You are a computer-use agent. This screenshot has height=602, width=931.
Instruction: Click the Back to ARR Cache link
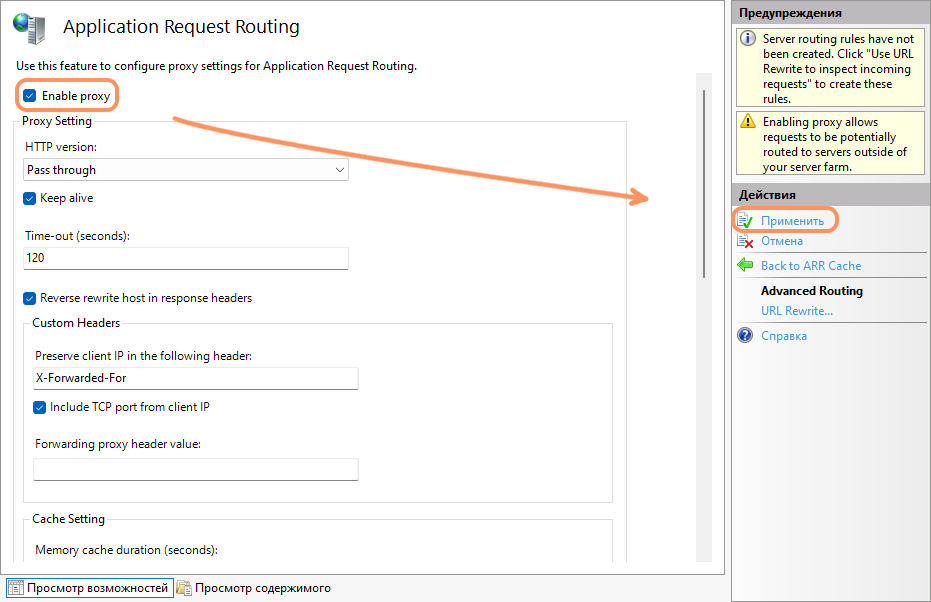tap(810, 265)
